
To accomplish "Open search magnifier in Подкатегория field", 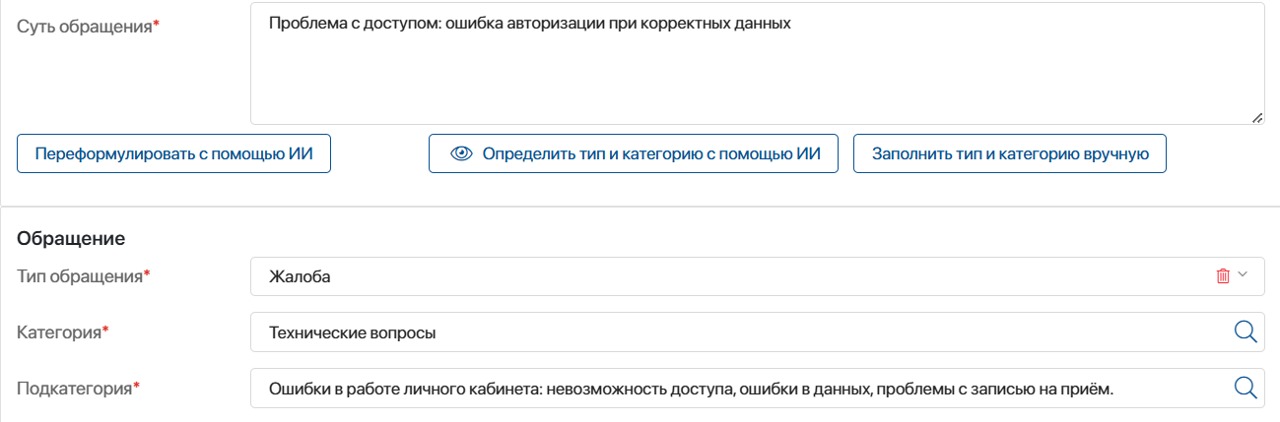I will (1245, 388).
